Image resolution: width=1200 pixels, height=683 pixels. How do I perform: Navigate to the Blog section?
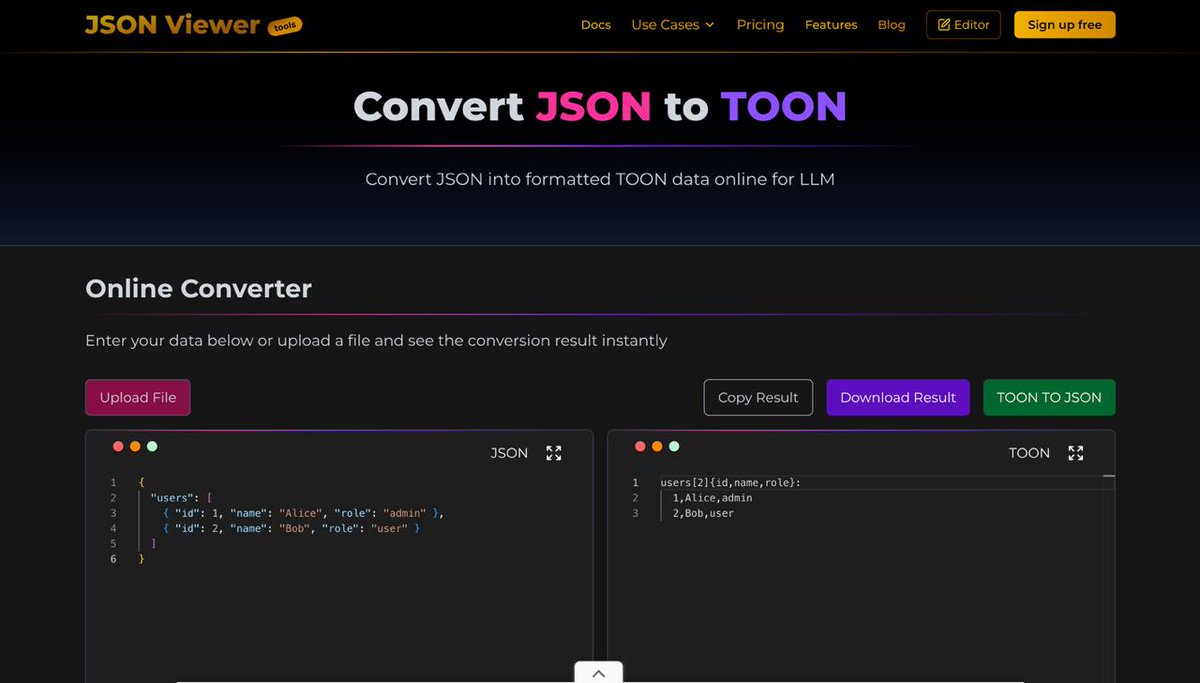[891, 24]
